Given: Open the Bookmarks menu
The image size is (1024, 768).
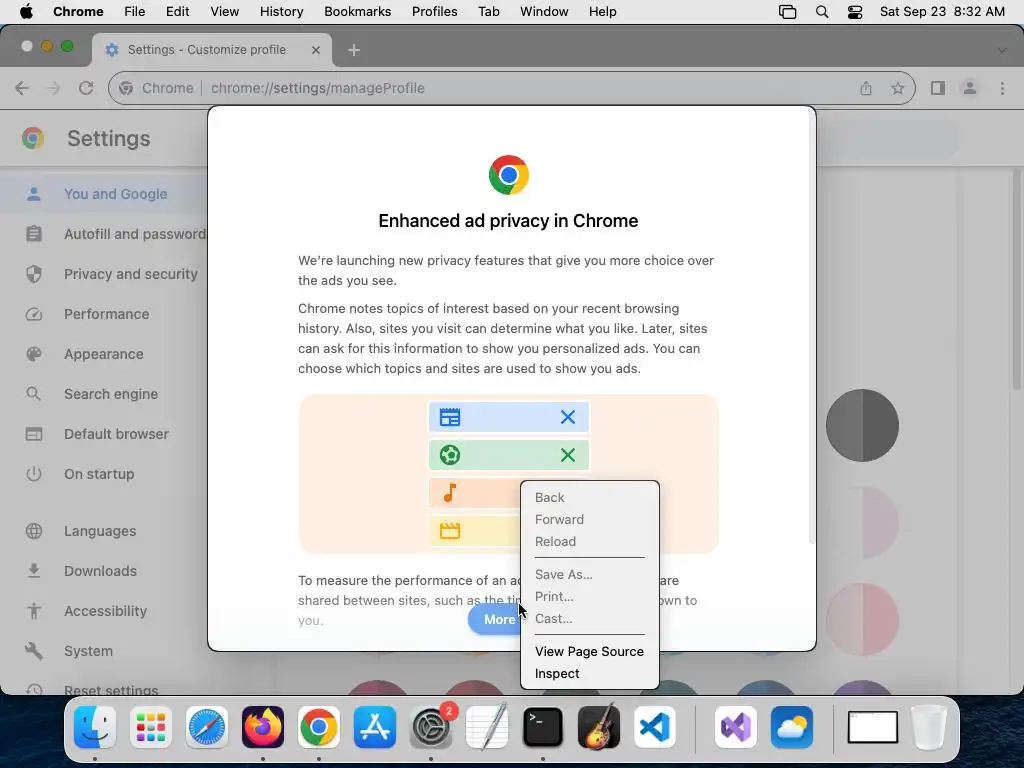Looking at the screenshot, I should (x=357, y=12).
